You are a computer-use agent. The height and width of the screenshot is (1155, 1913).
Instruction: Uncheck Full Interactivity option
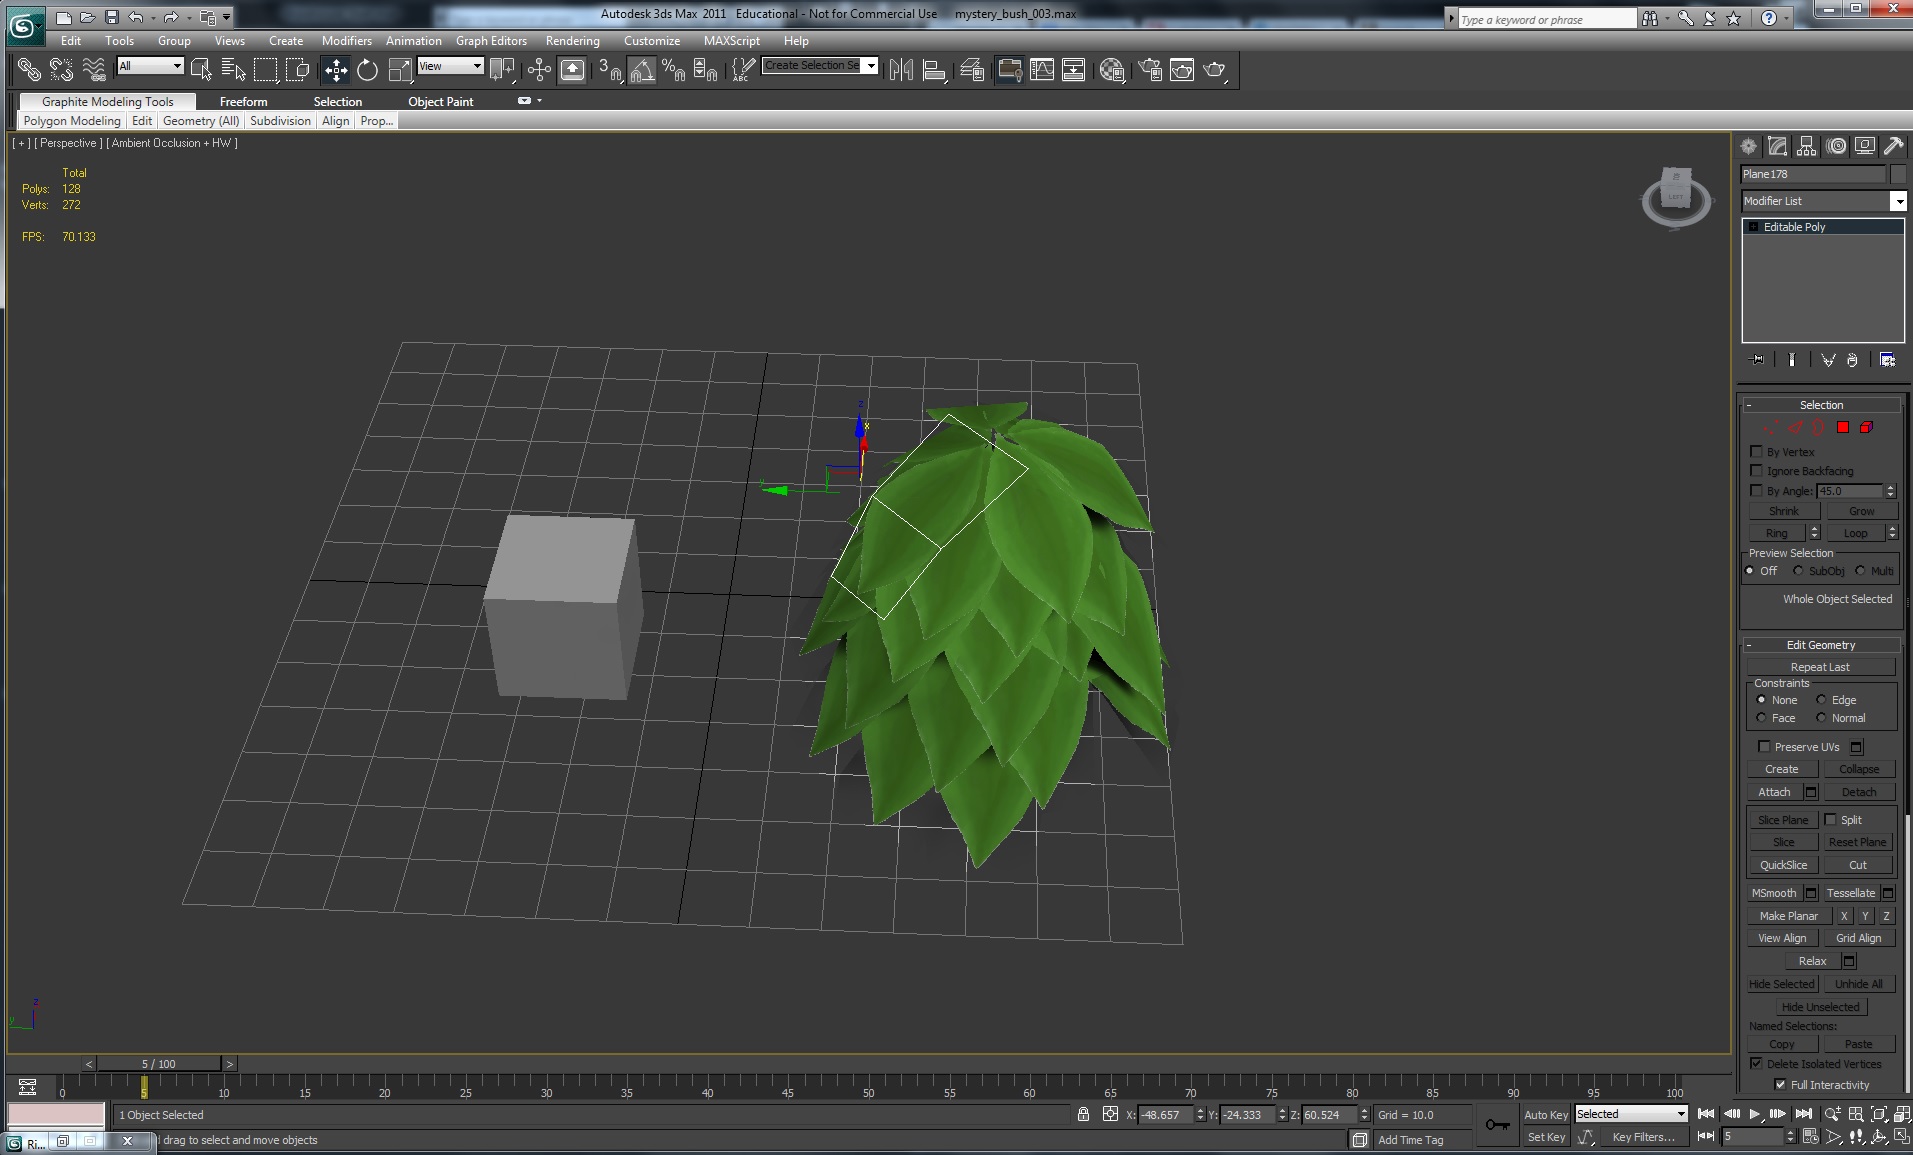pyautogui.click(x=1780, y=1085)
